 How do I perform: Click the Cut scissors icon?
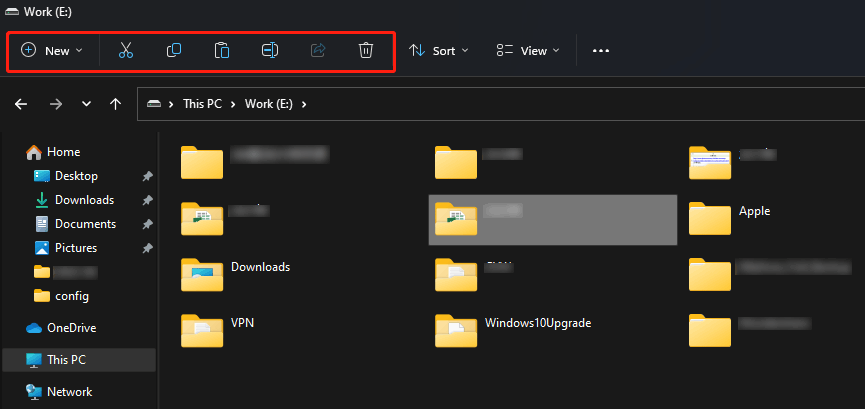click(126, 51)
